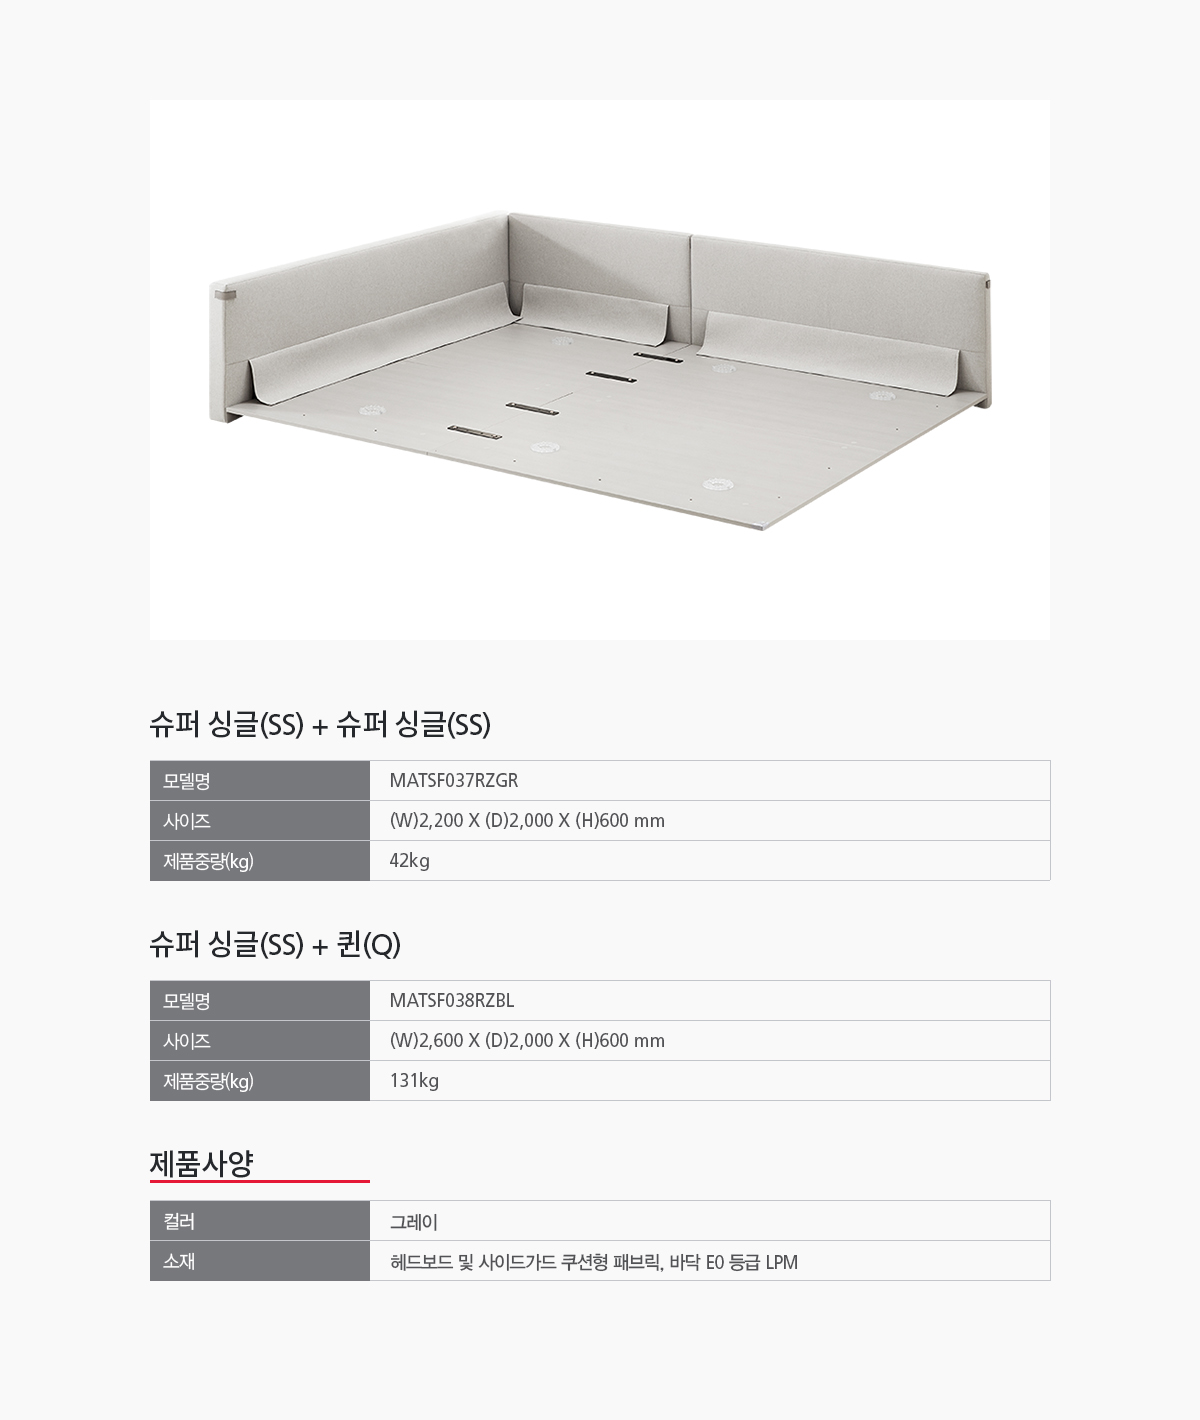This screenshot has height=1420, width=1200.
Task: Click 모델명 label beside MATSF038RZBL
Action: tap(187, 1001)
